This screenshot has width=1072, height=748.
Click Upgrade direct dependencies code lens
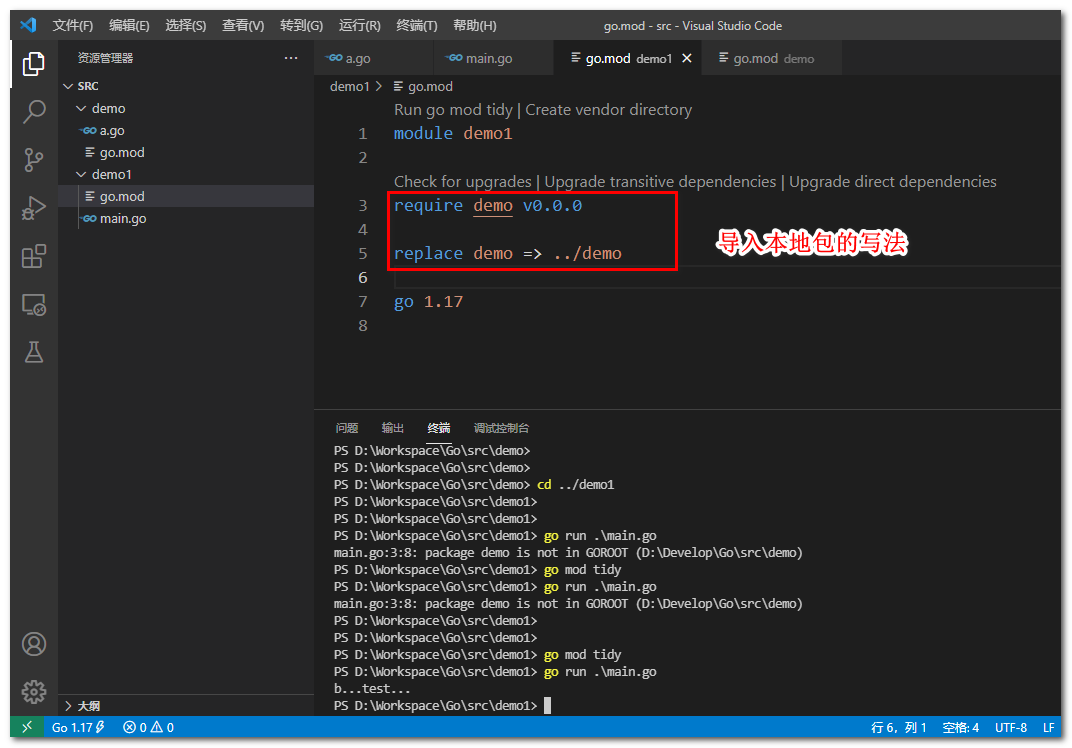[892, 182]
